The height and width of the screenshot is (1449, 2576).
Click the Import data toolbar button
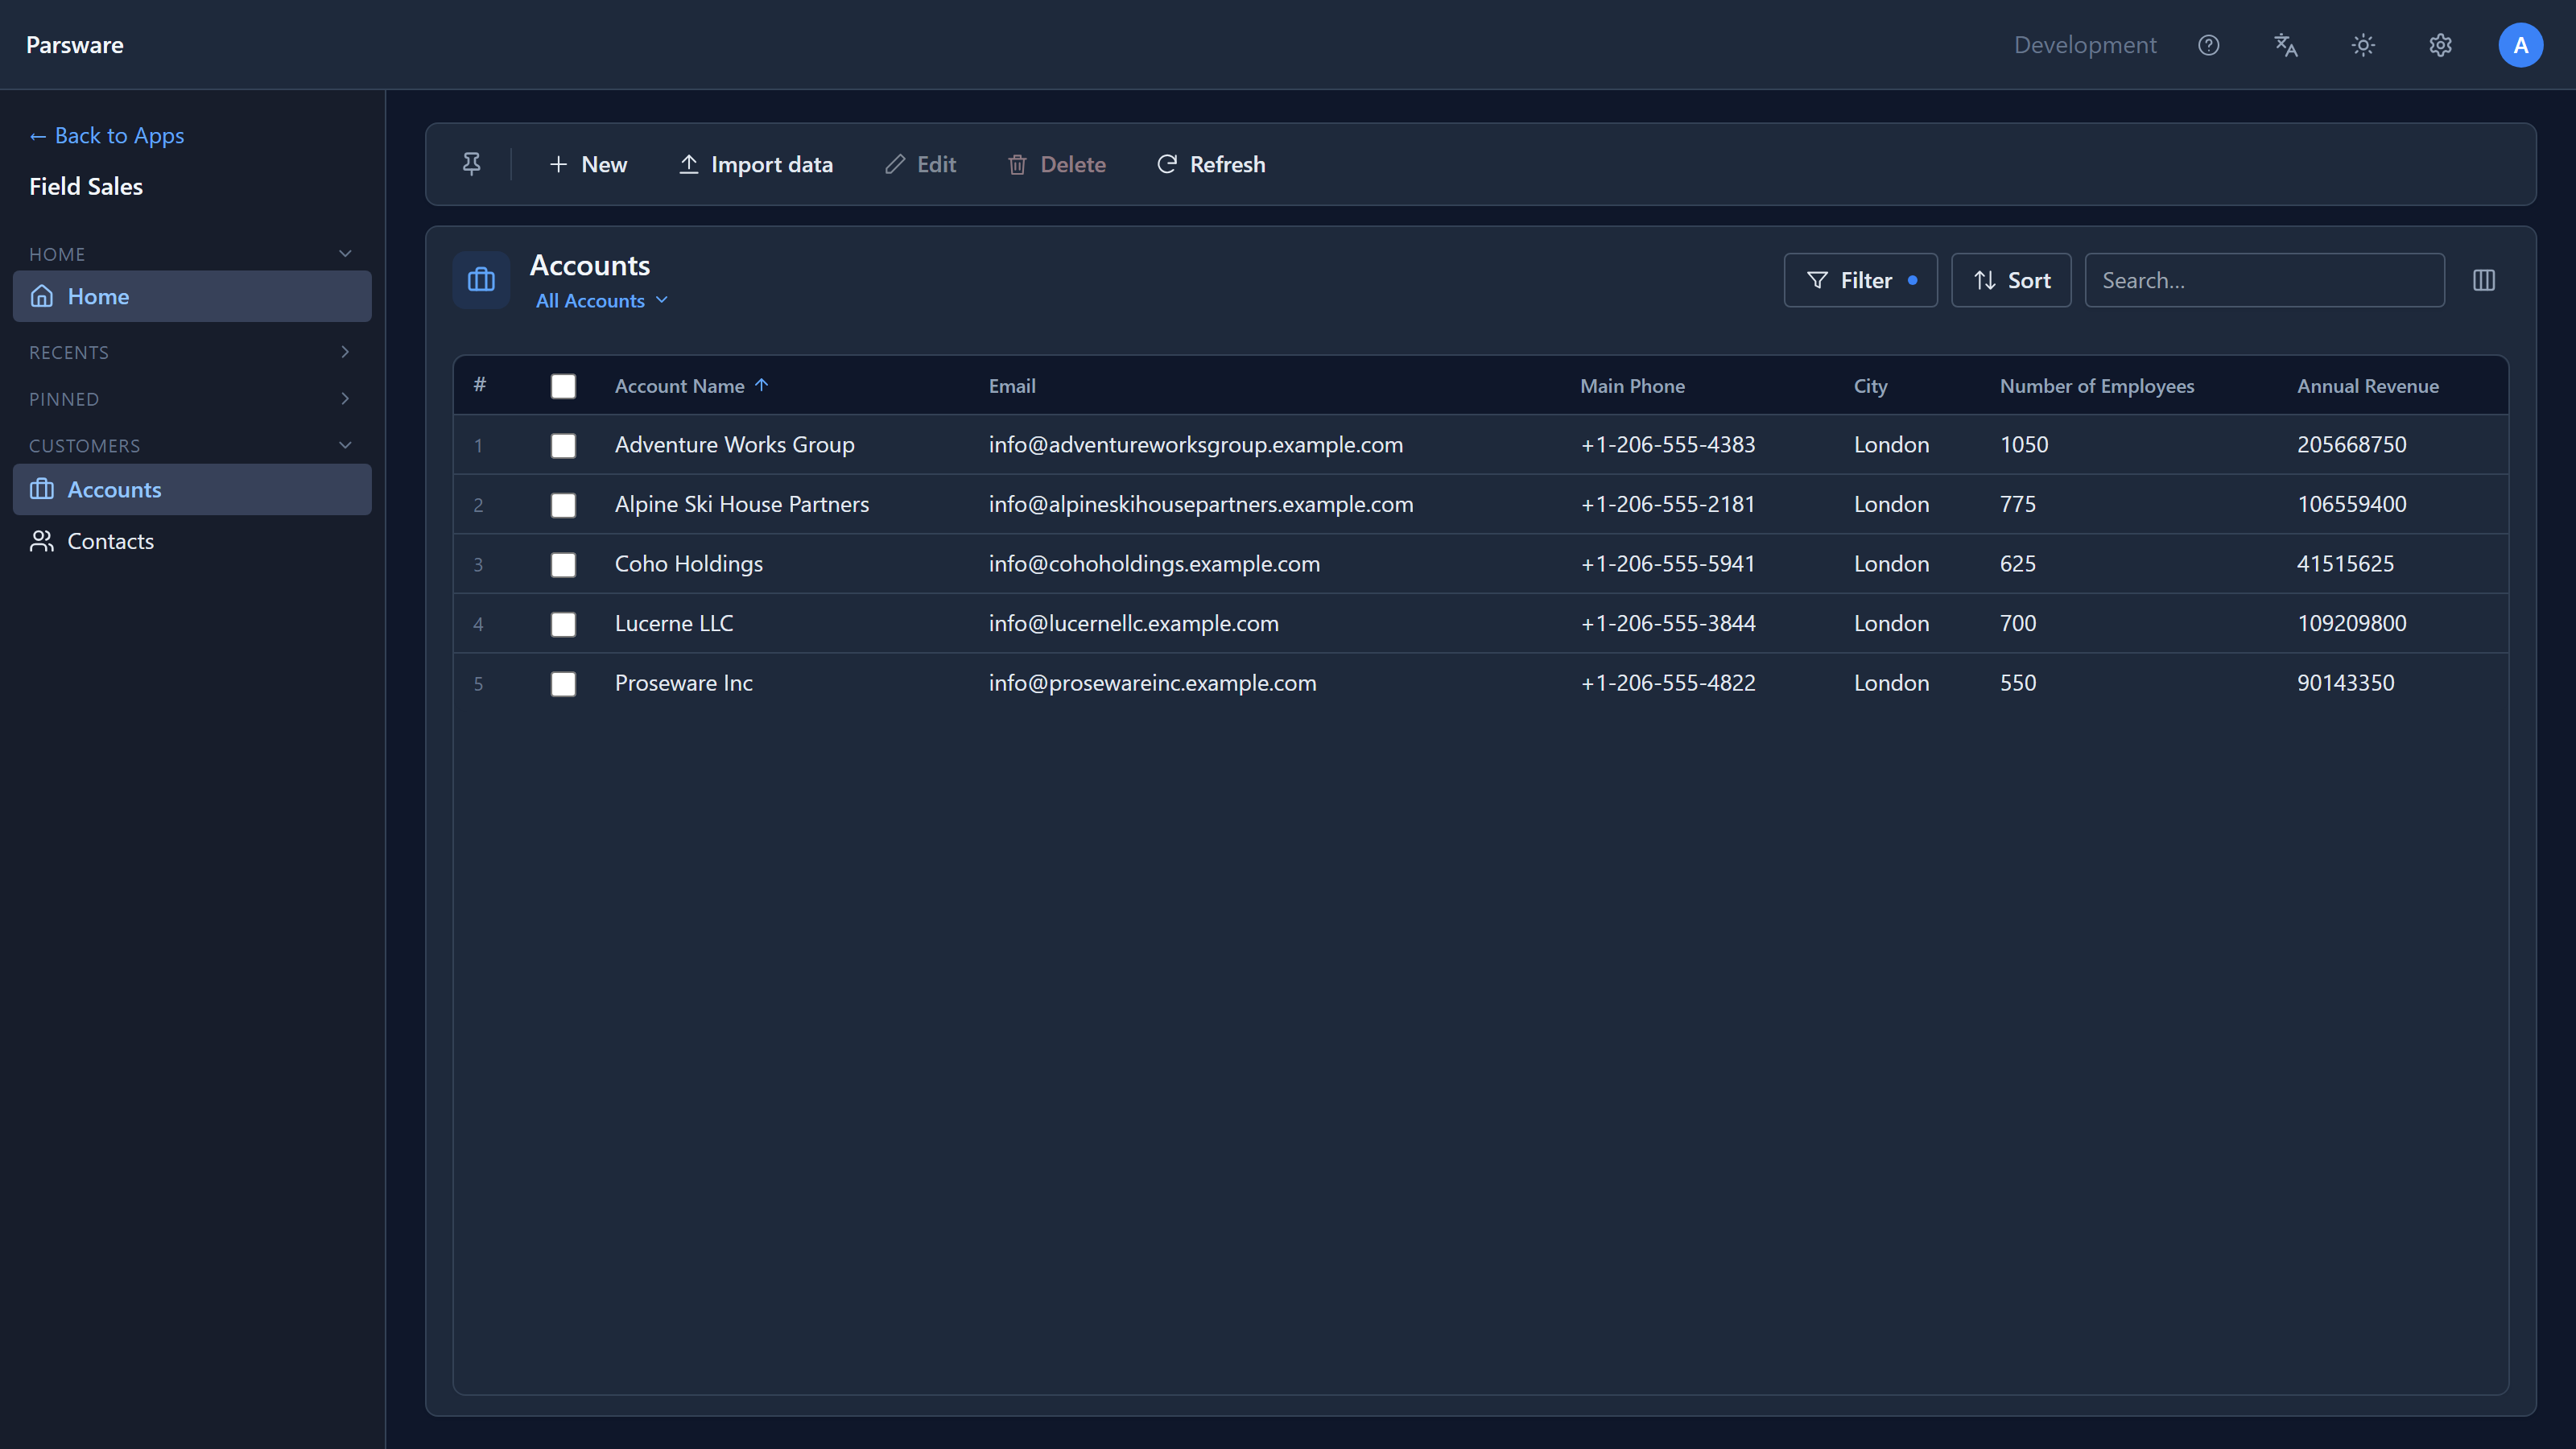[756, 164]
